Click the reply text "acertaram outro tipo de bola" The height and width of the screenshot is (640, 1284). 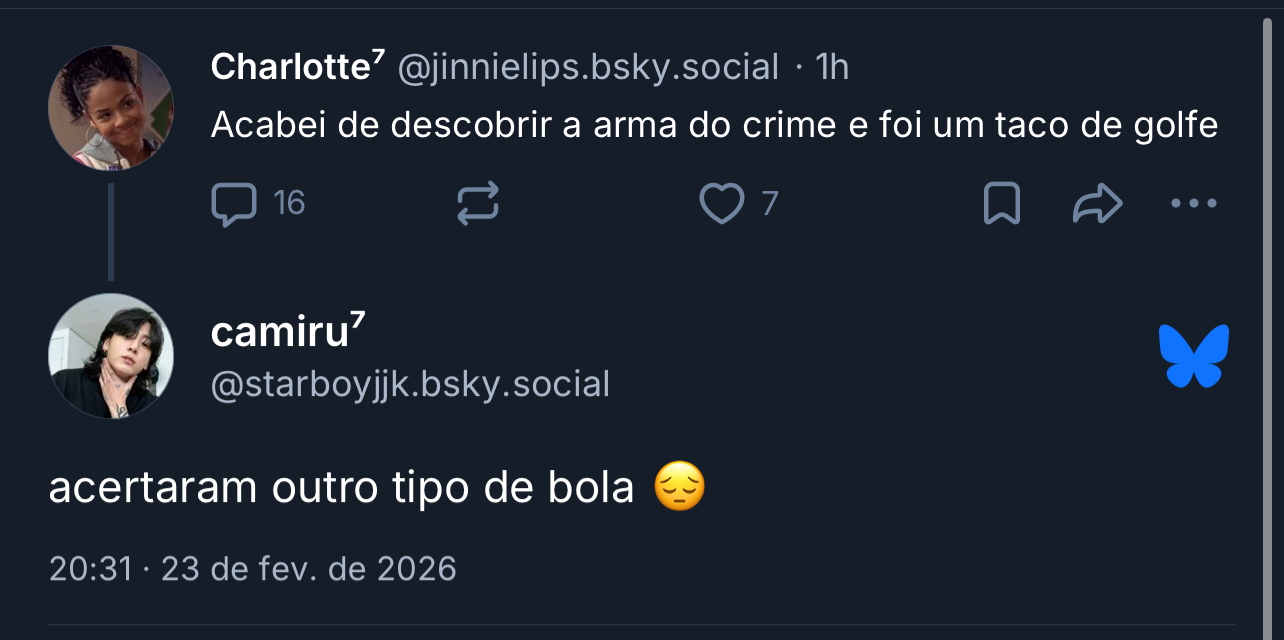point(341,488)
